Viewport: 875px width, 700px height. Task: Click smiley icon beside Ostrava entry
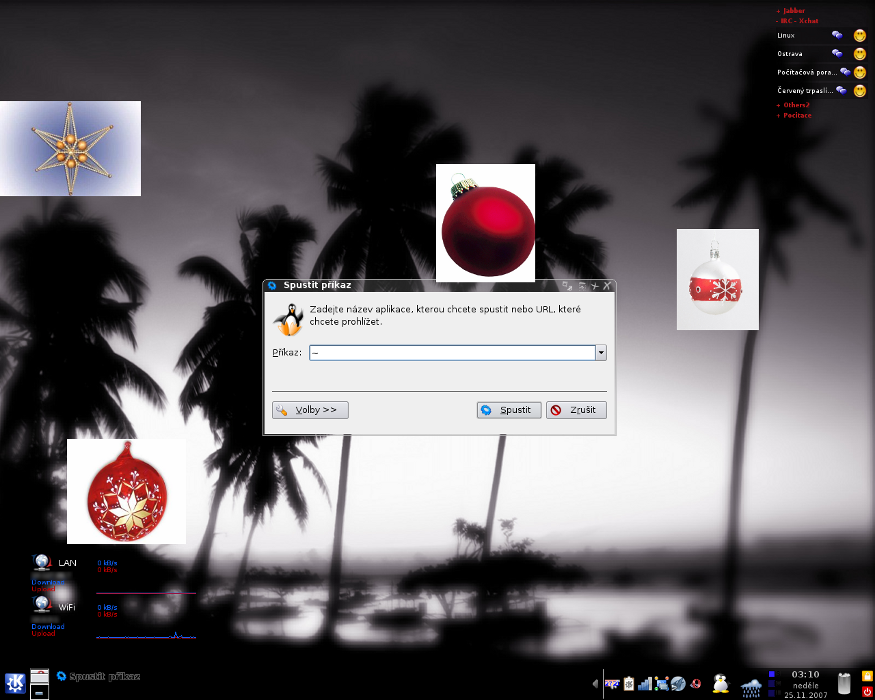[859, 53]
